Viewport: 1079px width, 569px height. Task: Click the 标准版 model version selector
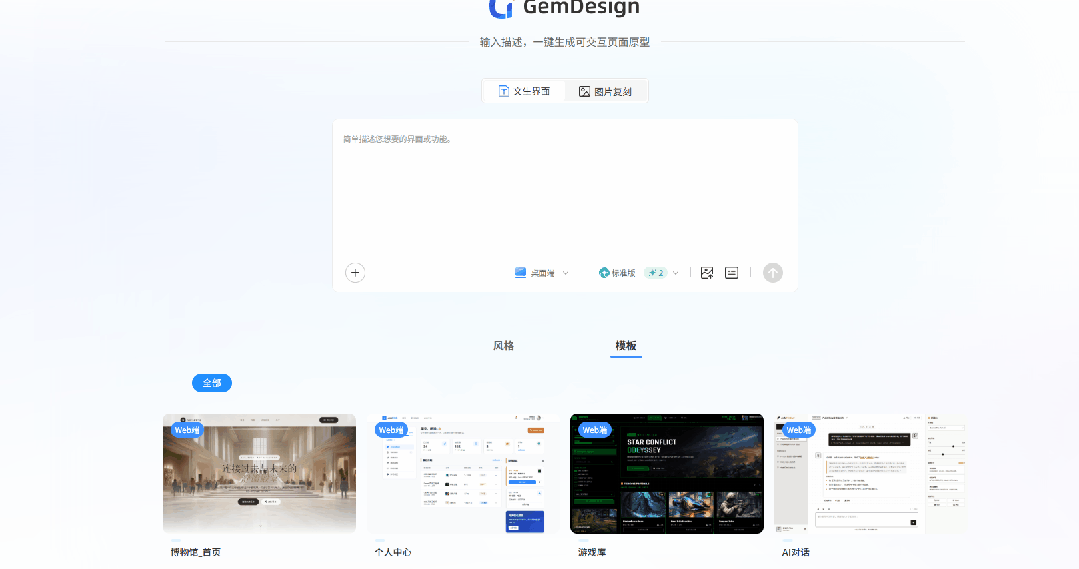click(617, 273)
